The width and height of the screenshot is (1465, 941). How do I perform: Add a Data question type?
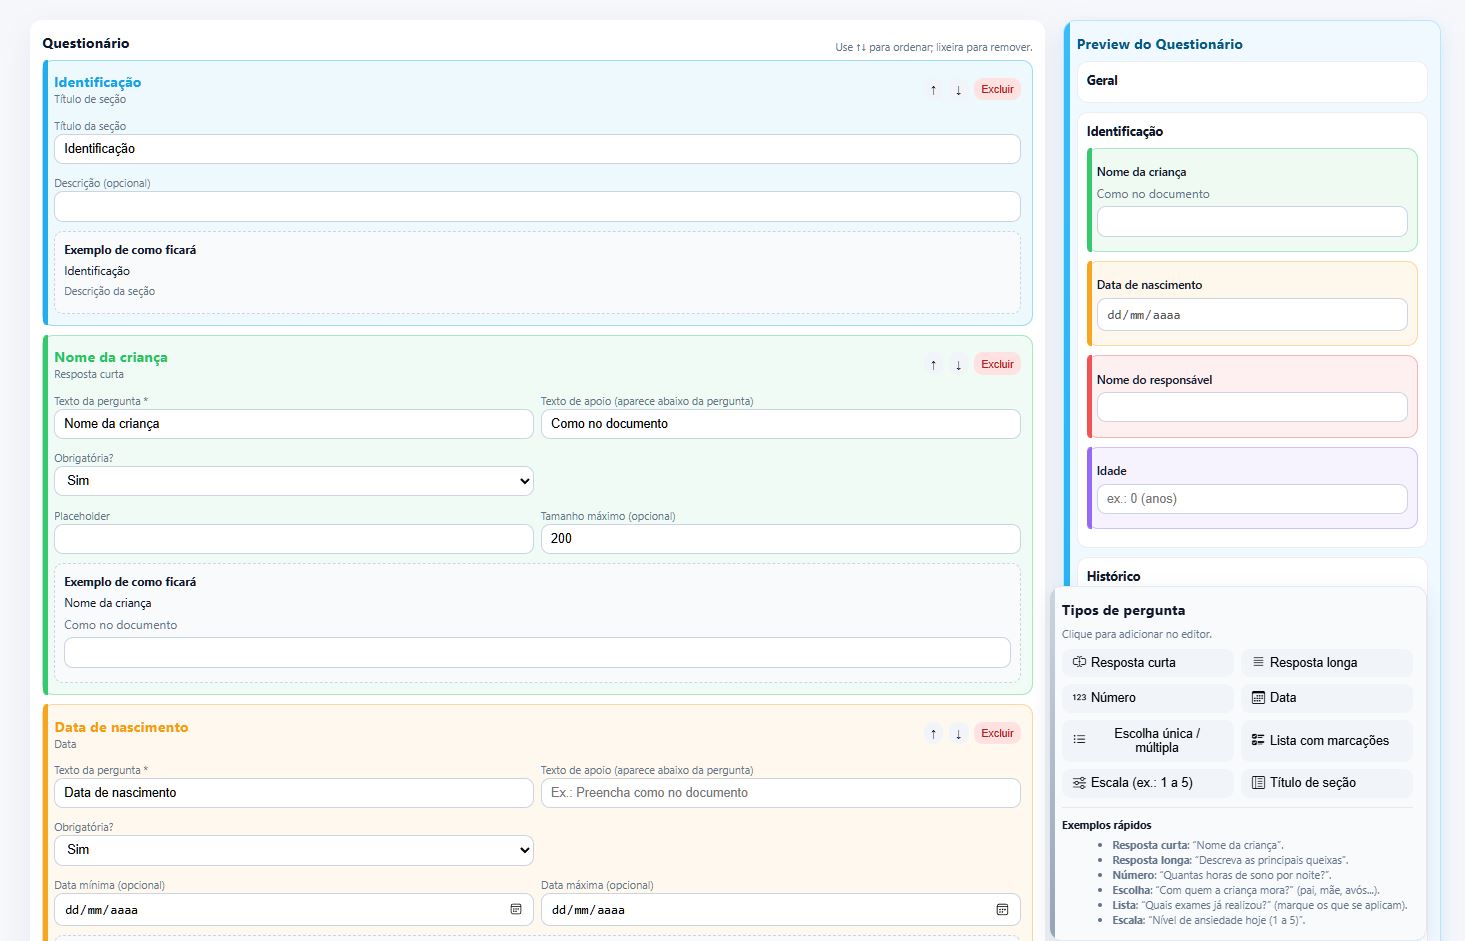(1326, 698)
